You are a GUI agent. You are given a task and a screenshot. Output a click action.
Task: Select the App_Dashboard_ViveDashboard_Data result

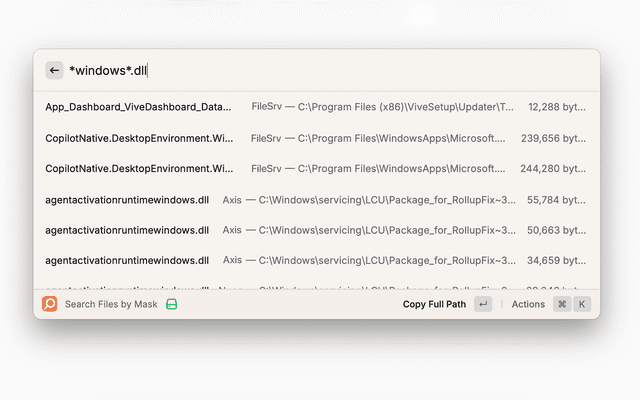[138, 106]
